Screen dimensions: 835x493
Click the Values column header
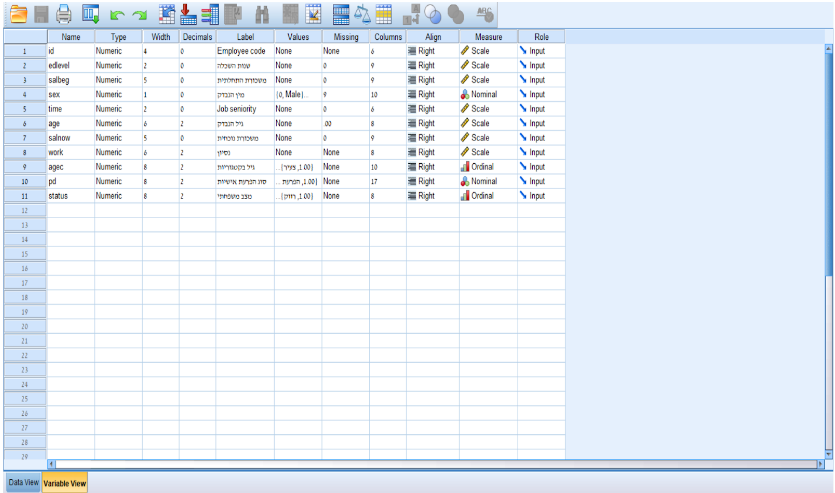(298, 37)
